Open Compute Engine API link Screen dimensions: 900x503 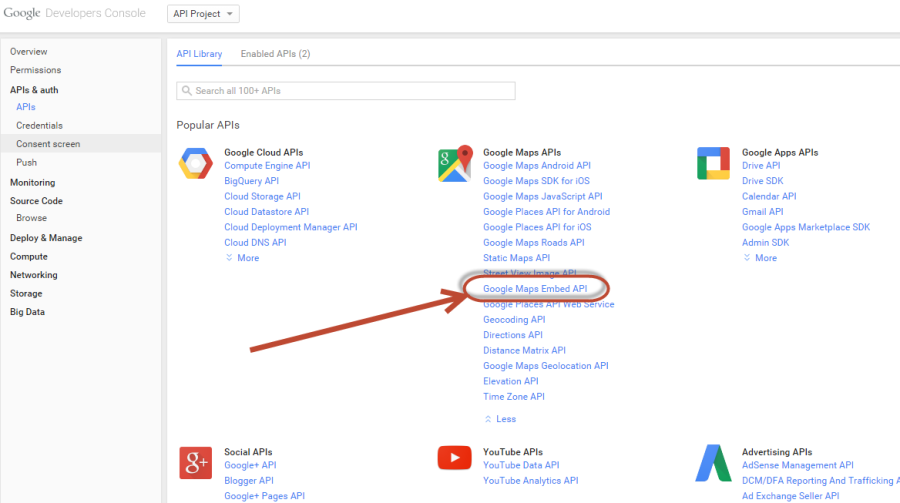click(267, 166)
